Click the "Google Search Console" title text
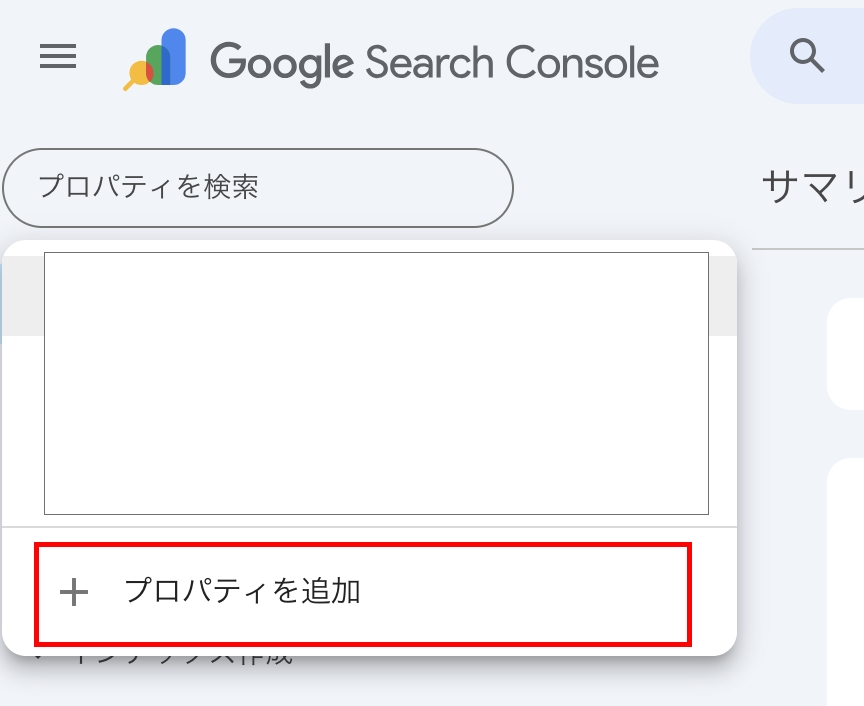Viewport: 864px width, 706px height. 434,62
